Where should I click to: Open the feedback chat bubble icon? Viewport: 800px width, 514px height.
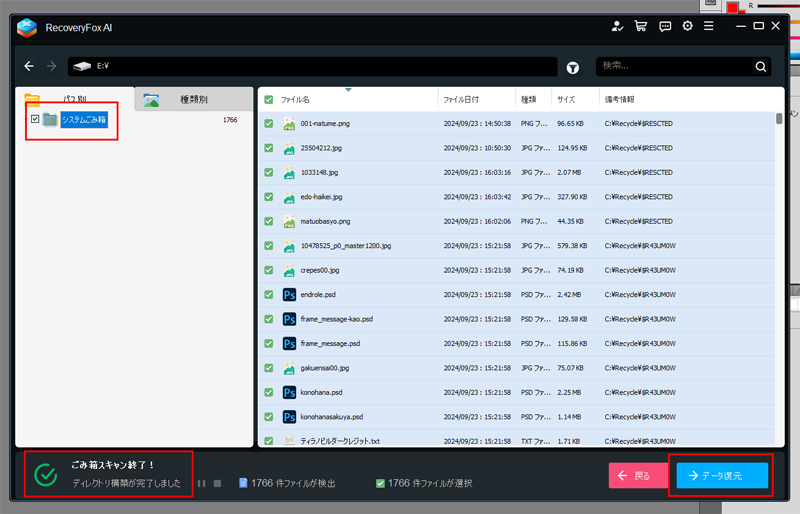click(664, 26)
